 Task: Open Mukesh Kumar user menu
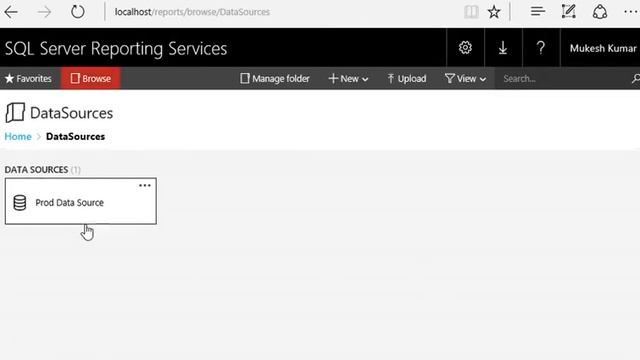603,48
